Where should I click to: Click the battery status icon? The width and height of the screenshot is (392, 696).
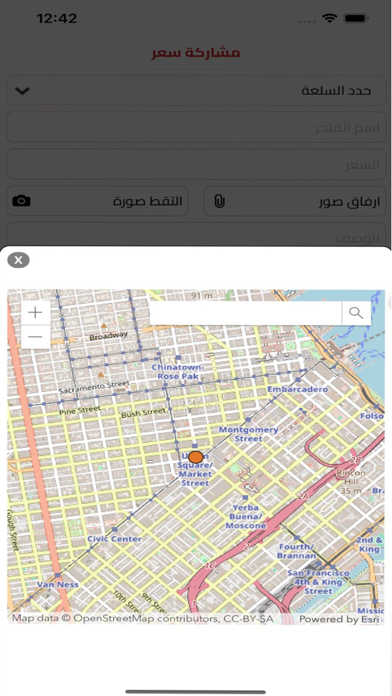click(356, 18)
